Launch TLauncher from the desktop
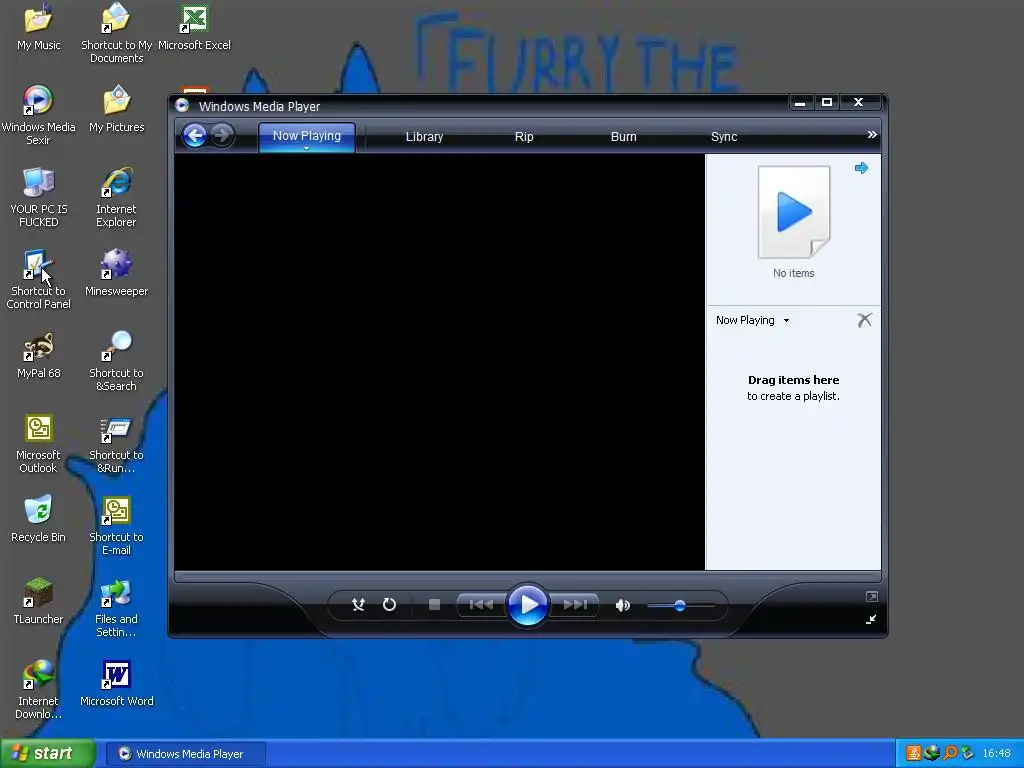 [38, 601]
